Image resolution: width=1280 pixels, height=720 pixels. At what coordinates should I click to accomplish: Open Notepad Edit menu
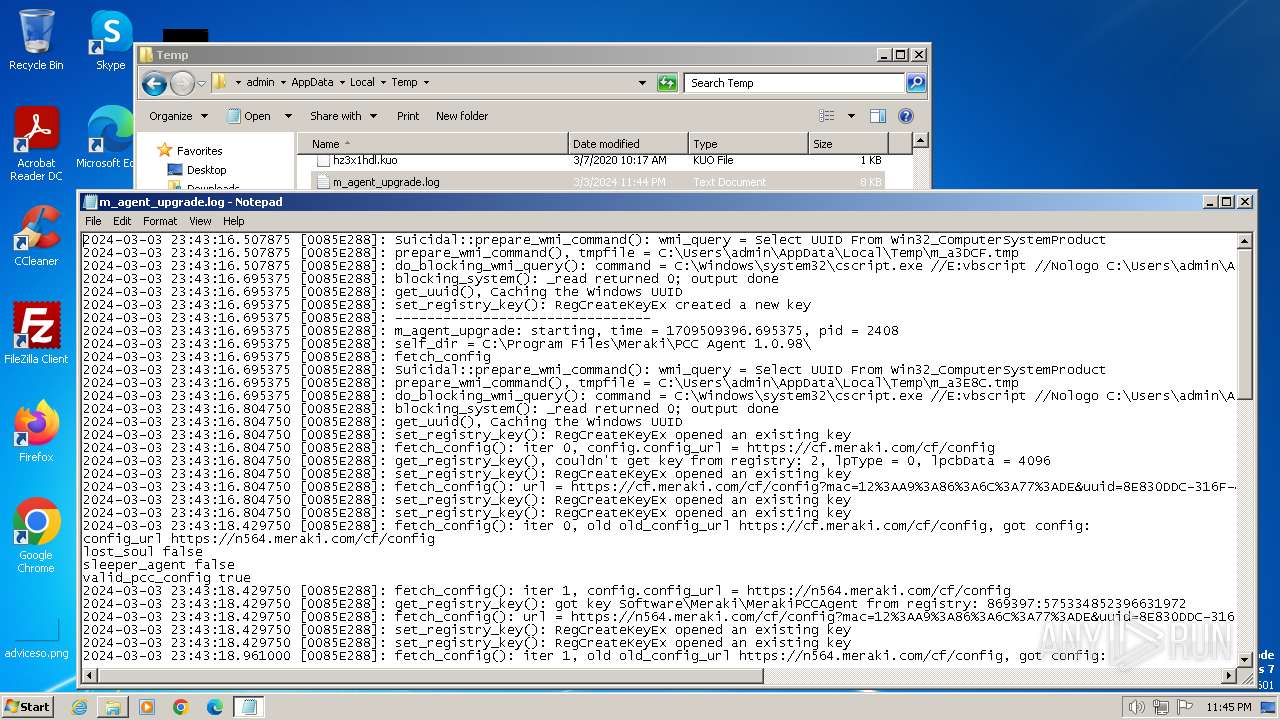[x=122, y=221]
